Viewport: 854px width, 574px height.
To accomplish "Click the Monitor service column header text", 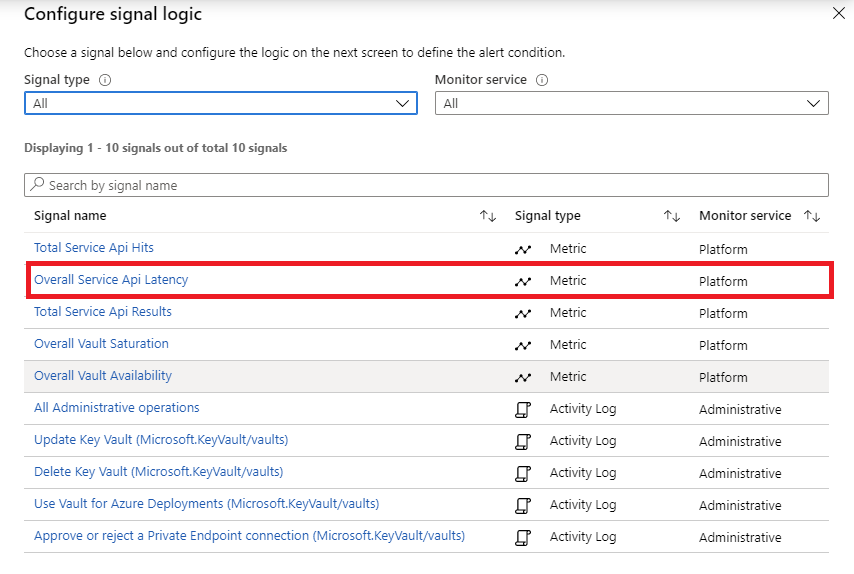I will (745, 216).
